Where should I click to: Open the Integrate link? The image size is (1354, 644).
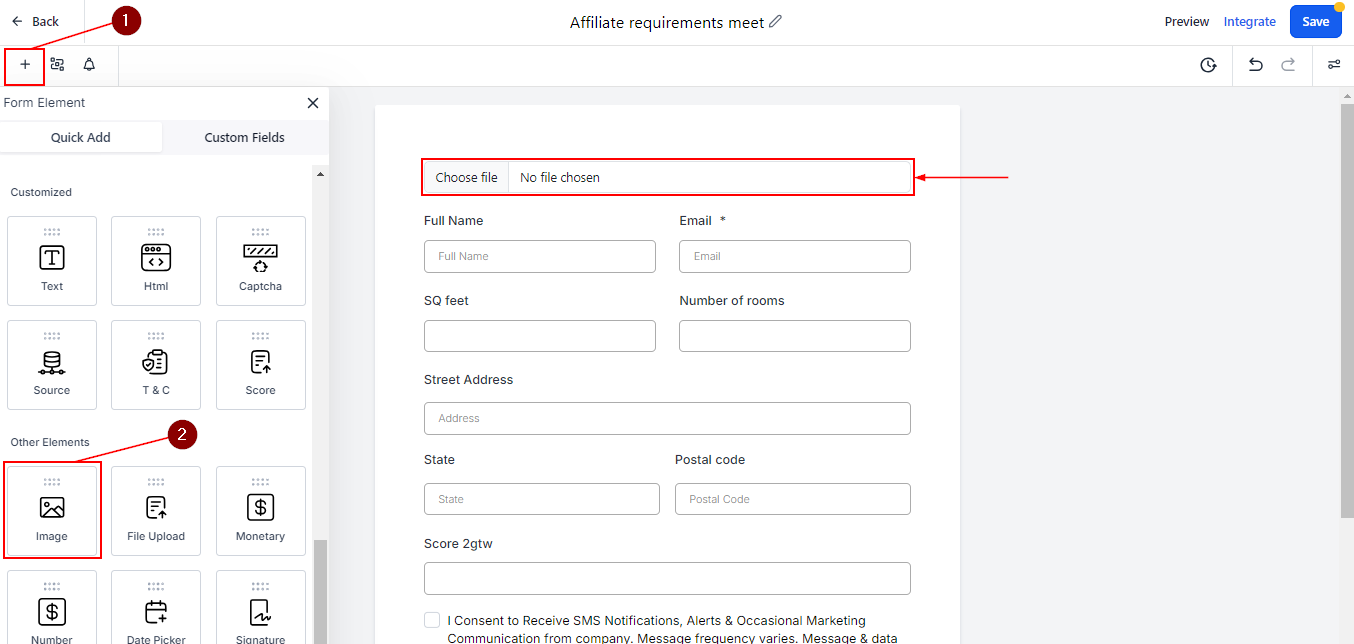(x=1249, y=21)
